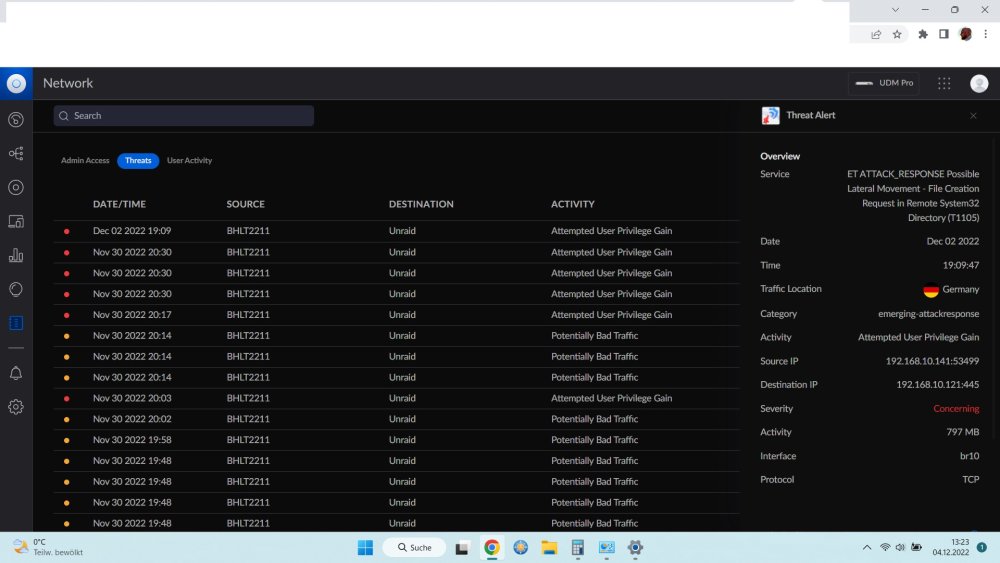Open Task View in the taskbar
The image size is (1000, 563).
pos(462,548)
